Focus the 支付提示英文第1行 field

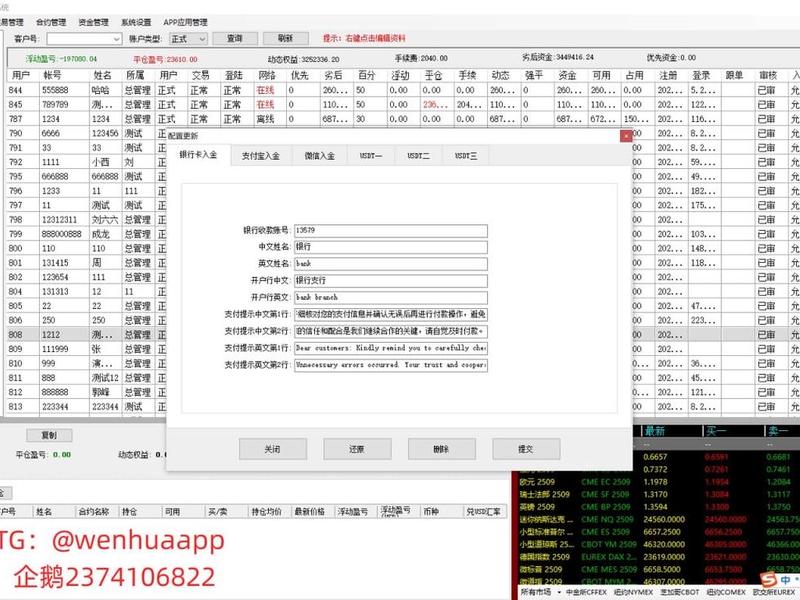click(x=391, y=348)
